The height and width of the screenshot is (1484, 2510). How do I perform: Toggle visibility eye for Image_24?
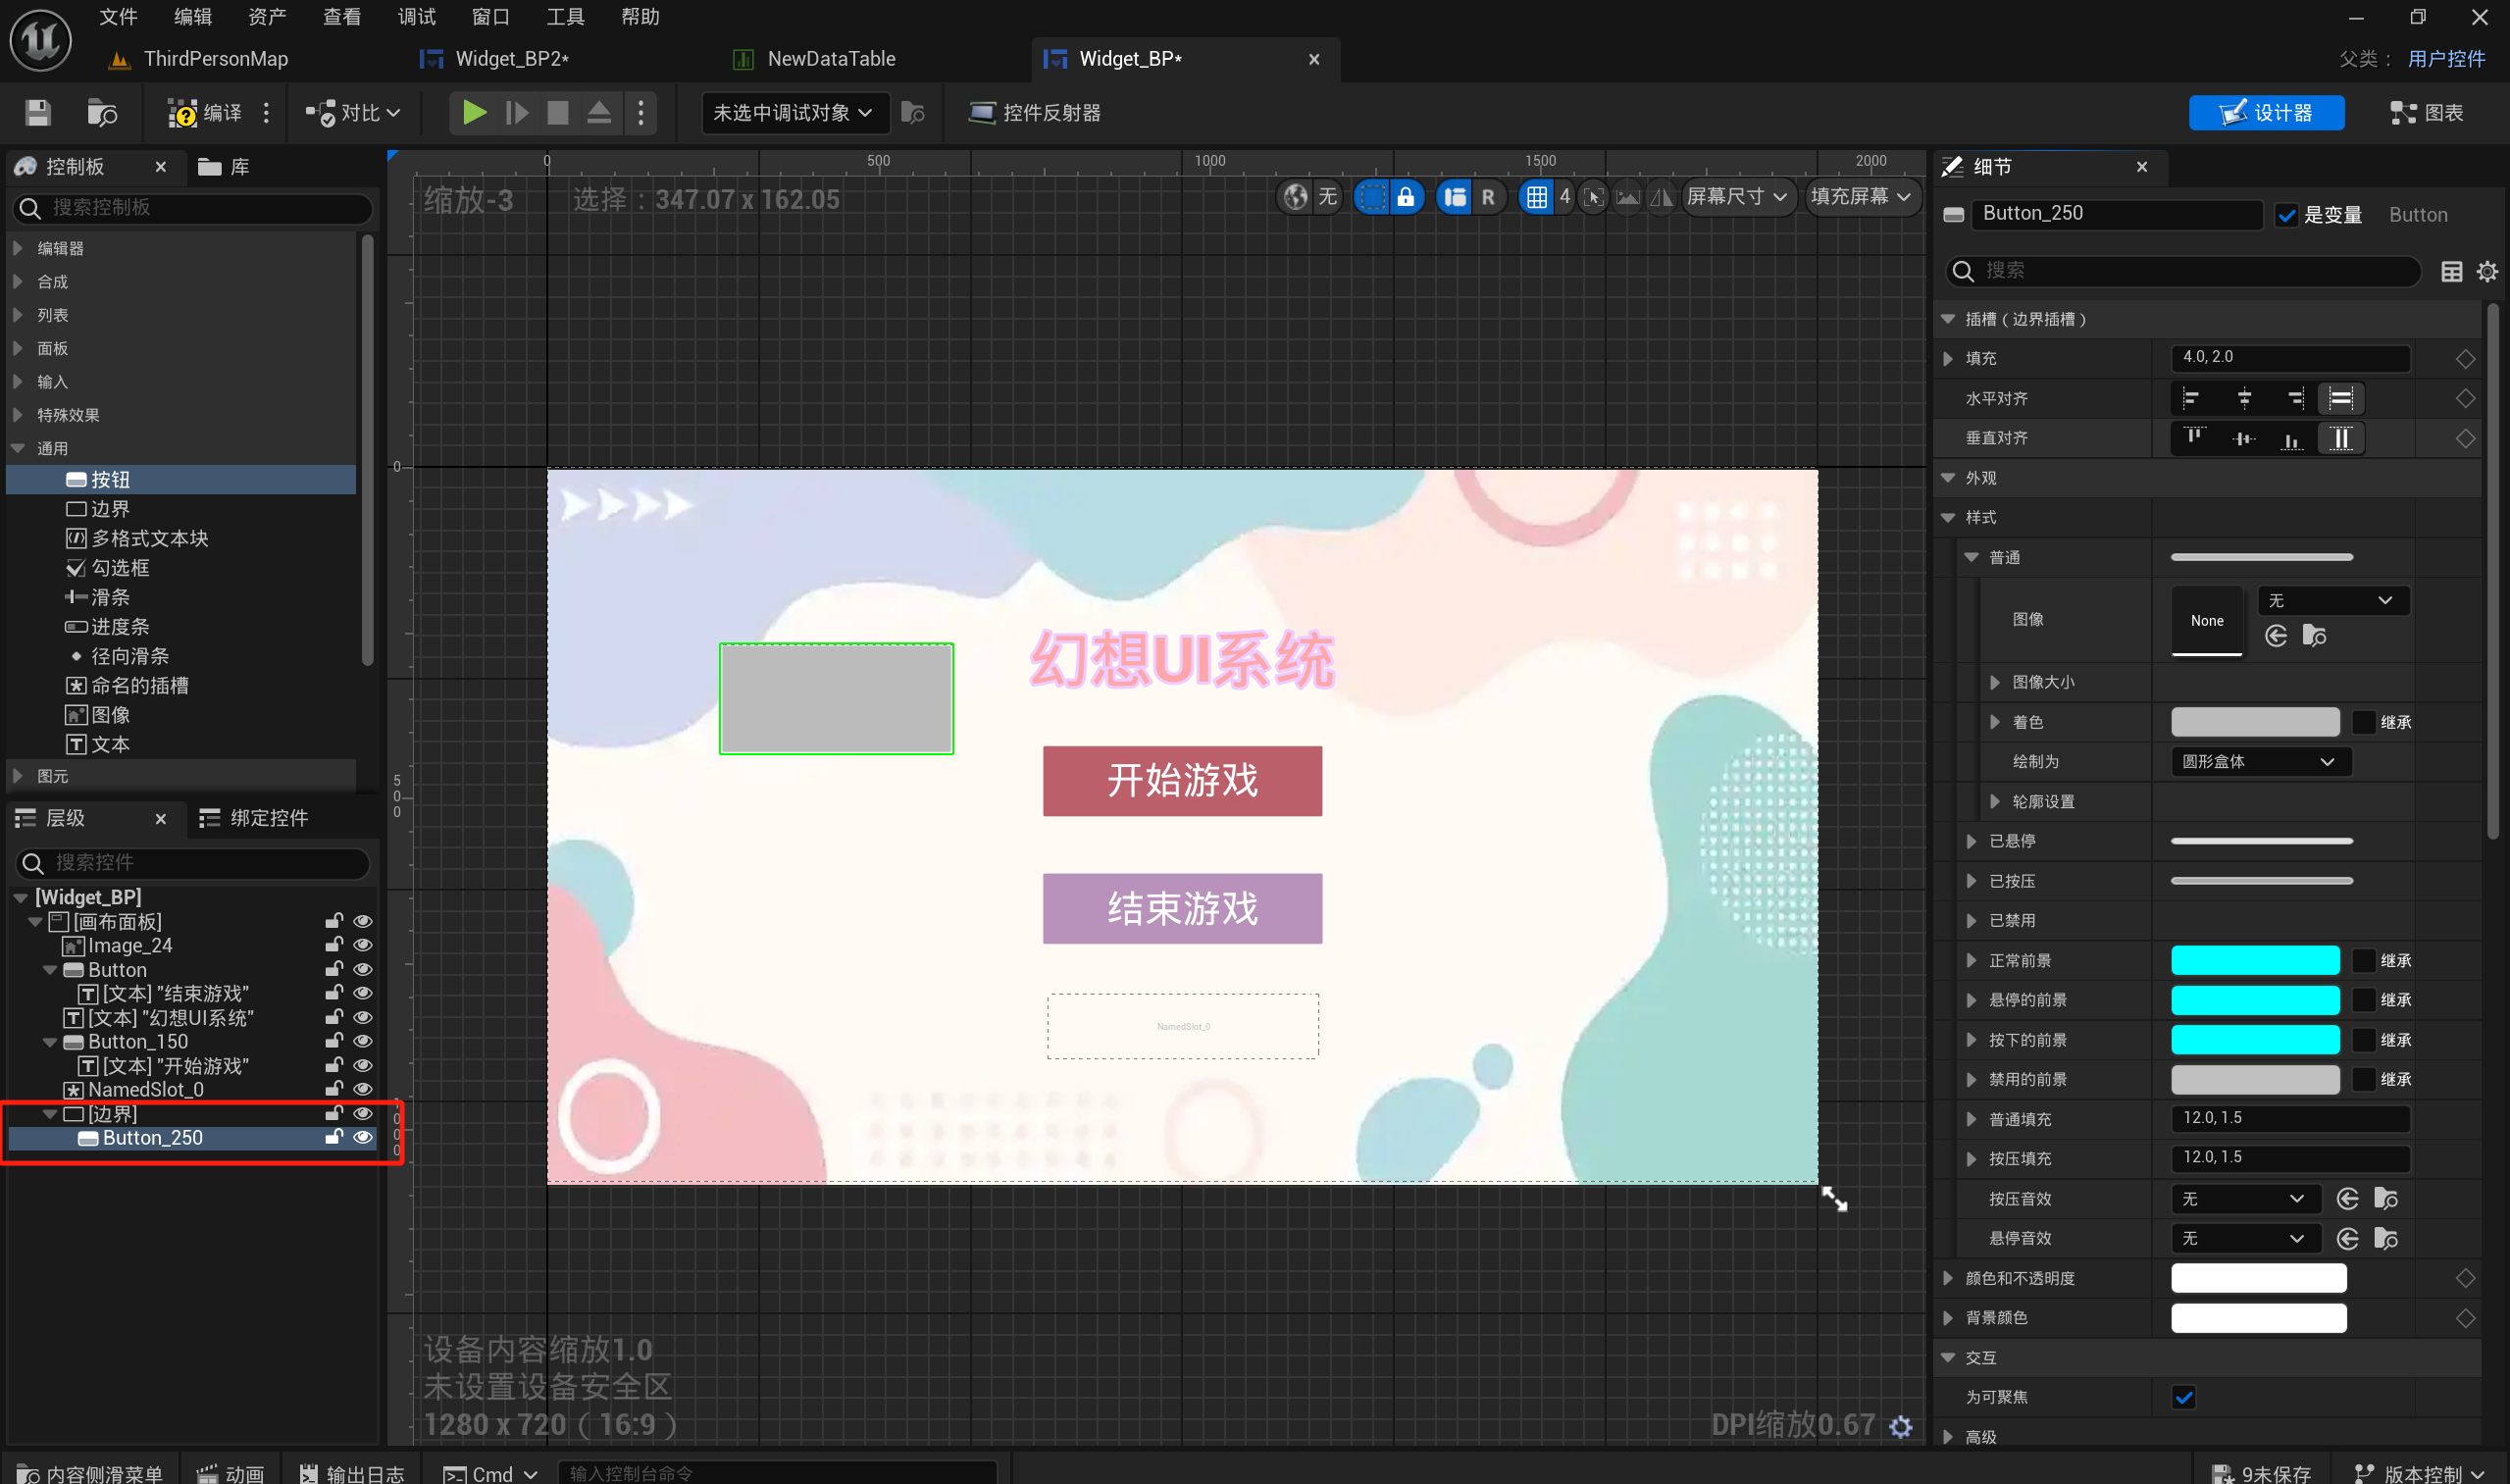tap(363, 945)
